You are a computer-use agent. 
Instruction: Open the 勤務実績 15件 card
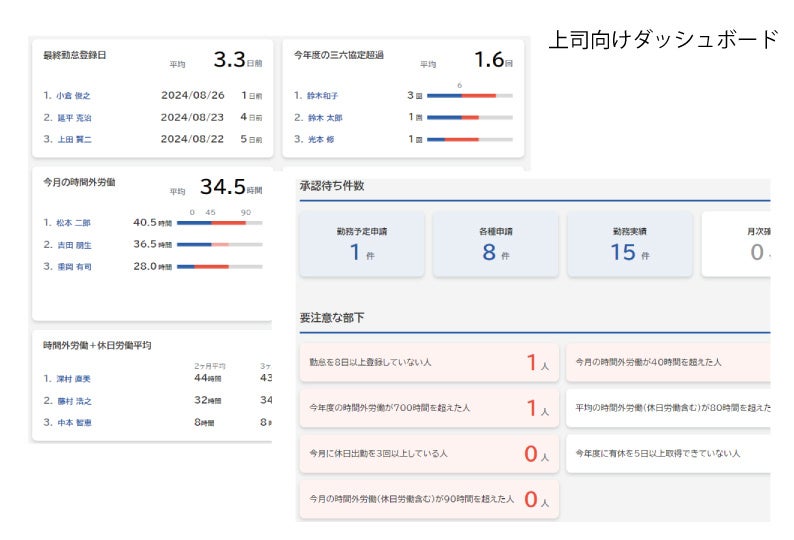630,245
